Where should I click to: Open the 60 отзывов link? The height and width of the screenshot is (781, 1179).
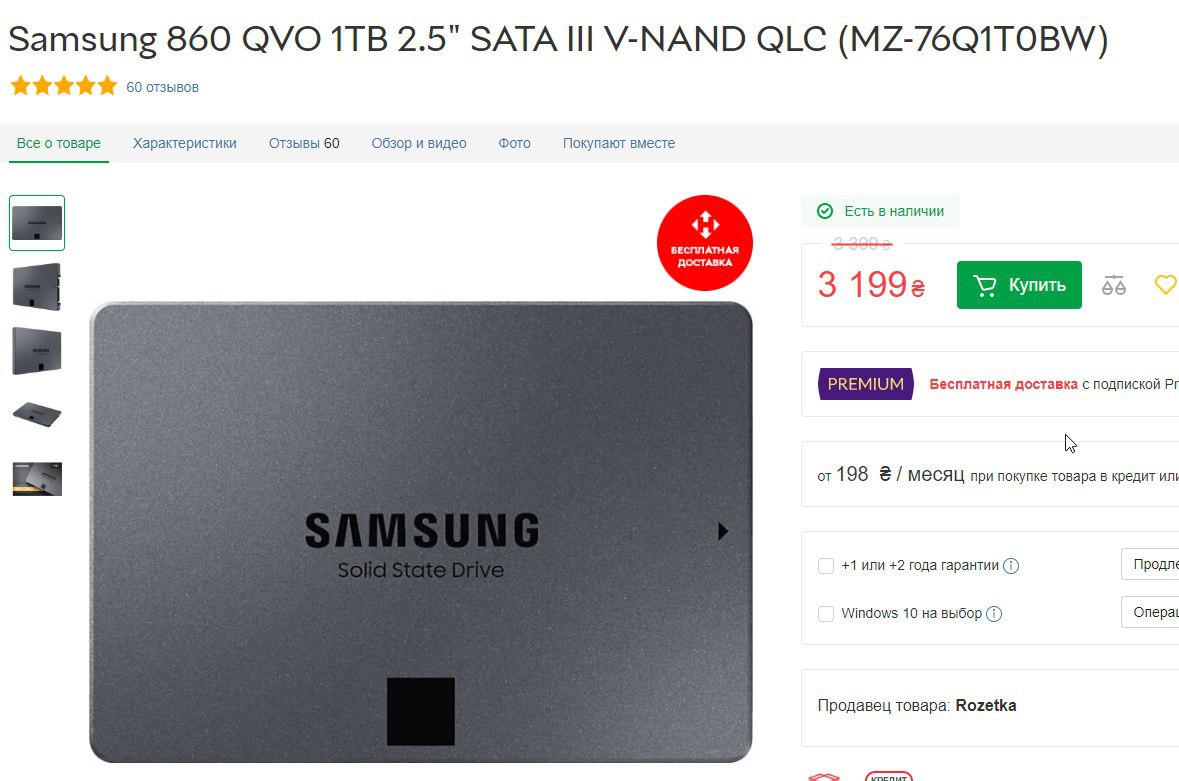[162, 87]
